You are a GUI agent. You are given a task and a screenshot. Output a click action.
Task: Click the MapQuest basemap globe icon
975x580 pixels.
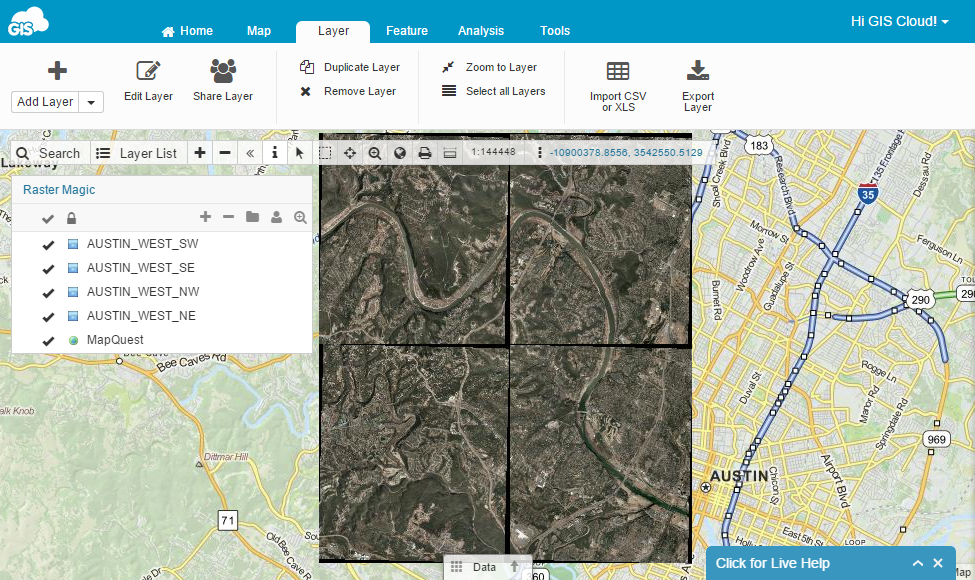pos(73,341)
